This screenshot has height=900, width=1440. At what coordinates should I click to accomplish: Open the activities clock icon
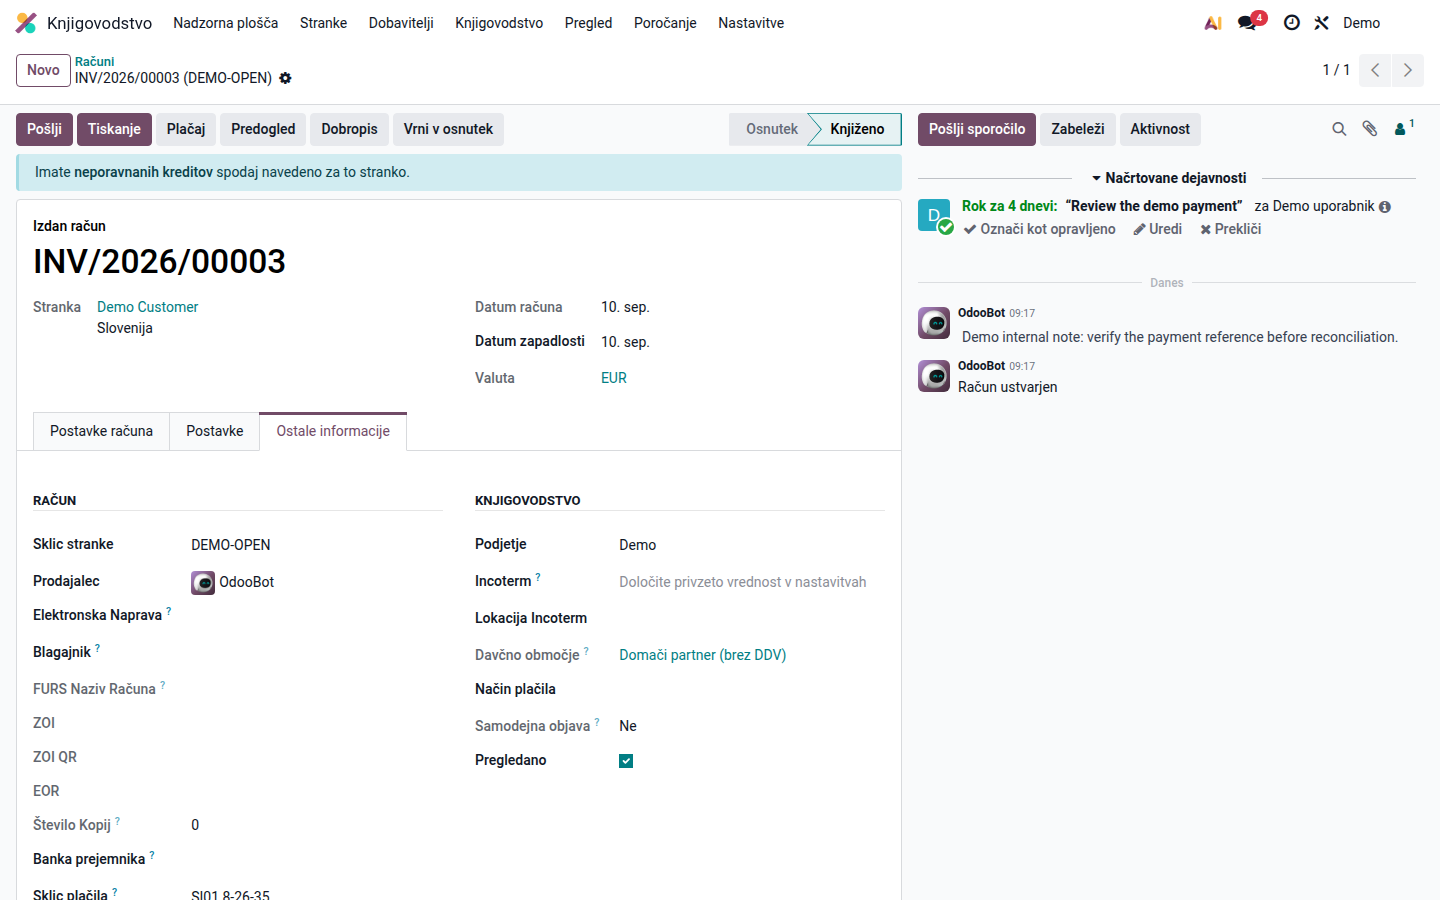click(x=1292, y=23)
